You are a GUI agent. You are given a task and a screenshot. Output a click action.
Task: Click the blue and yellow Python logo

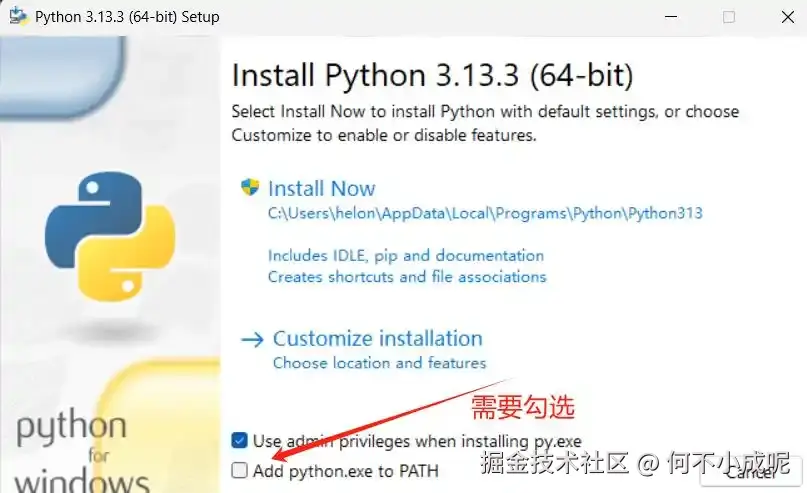[110, 236]
